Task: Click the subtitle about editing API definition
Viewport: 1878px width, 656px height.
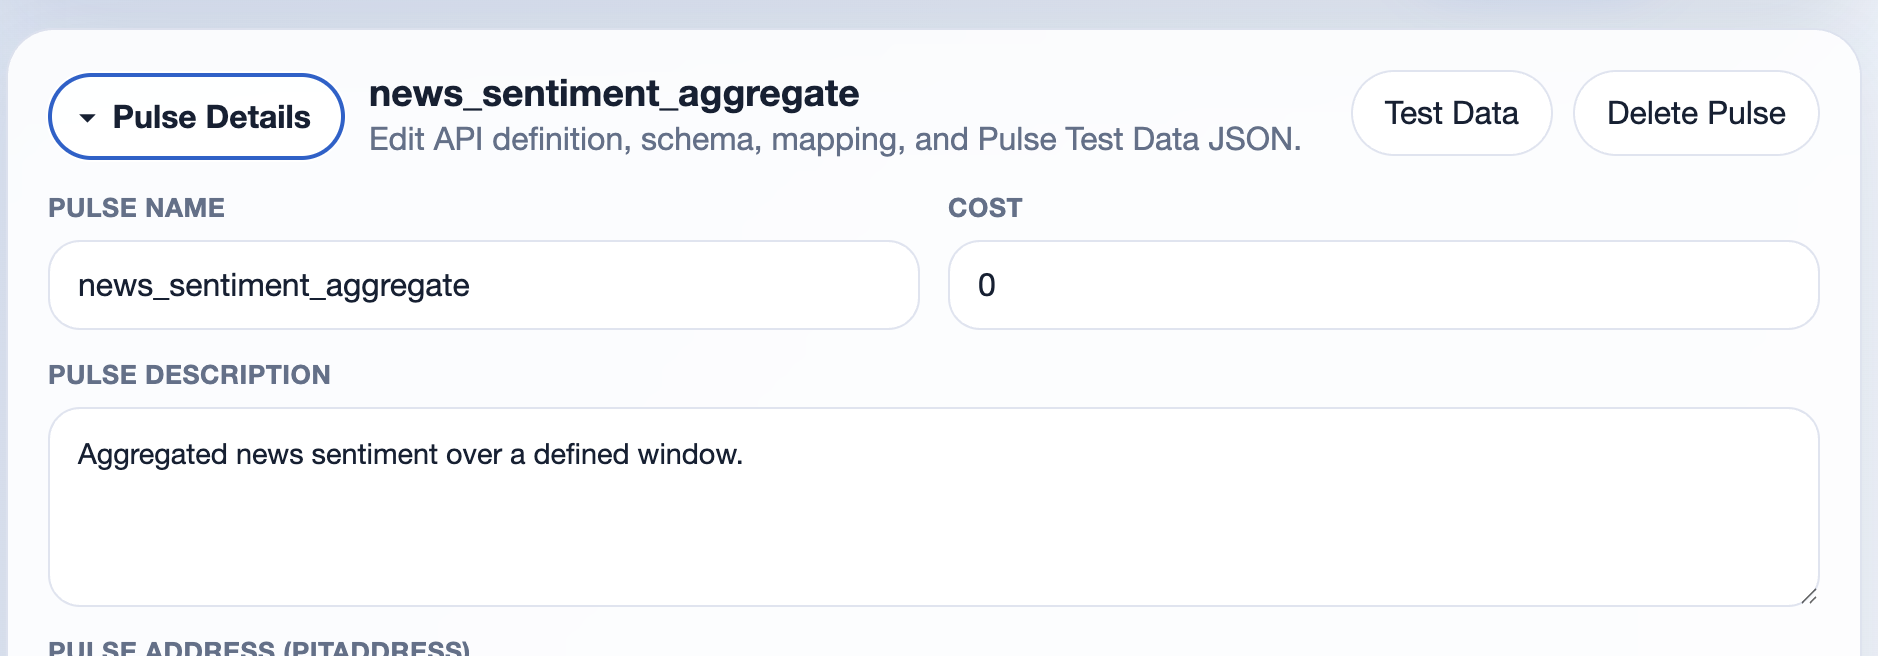Action: (835, 139)
